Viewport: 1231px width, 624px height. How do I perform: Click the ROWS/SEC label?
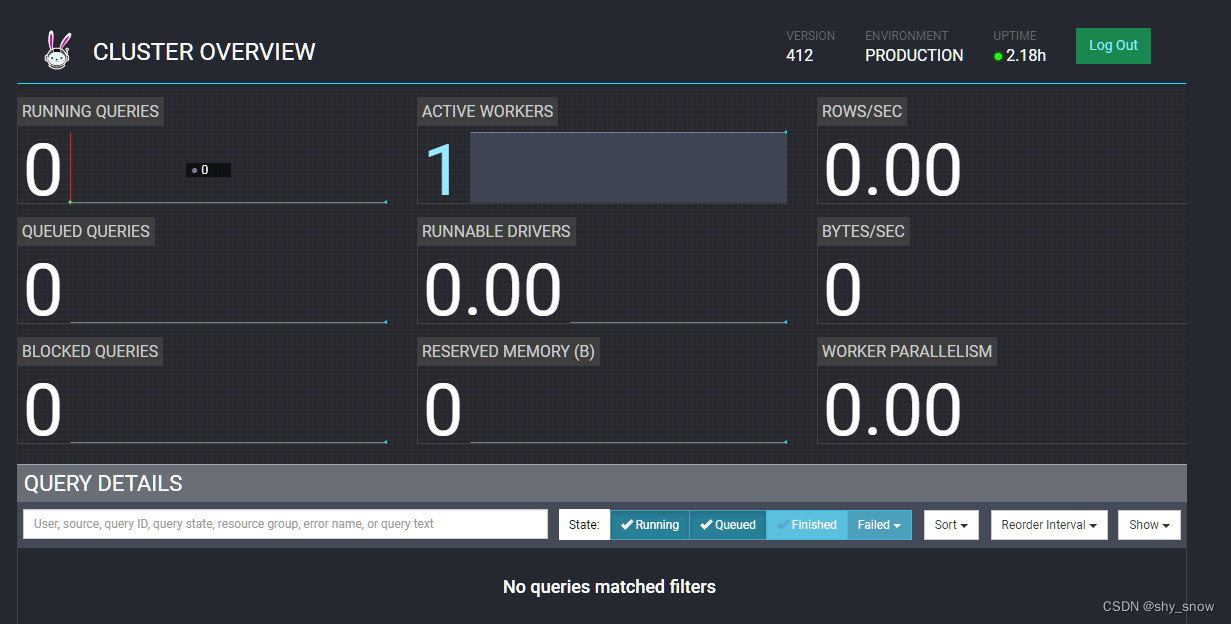tap(862, 111)
